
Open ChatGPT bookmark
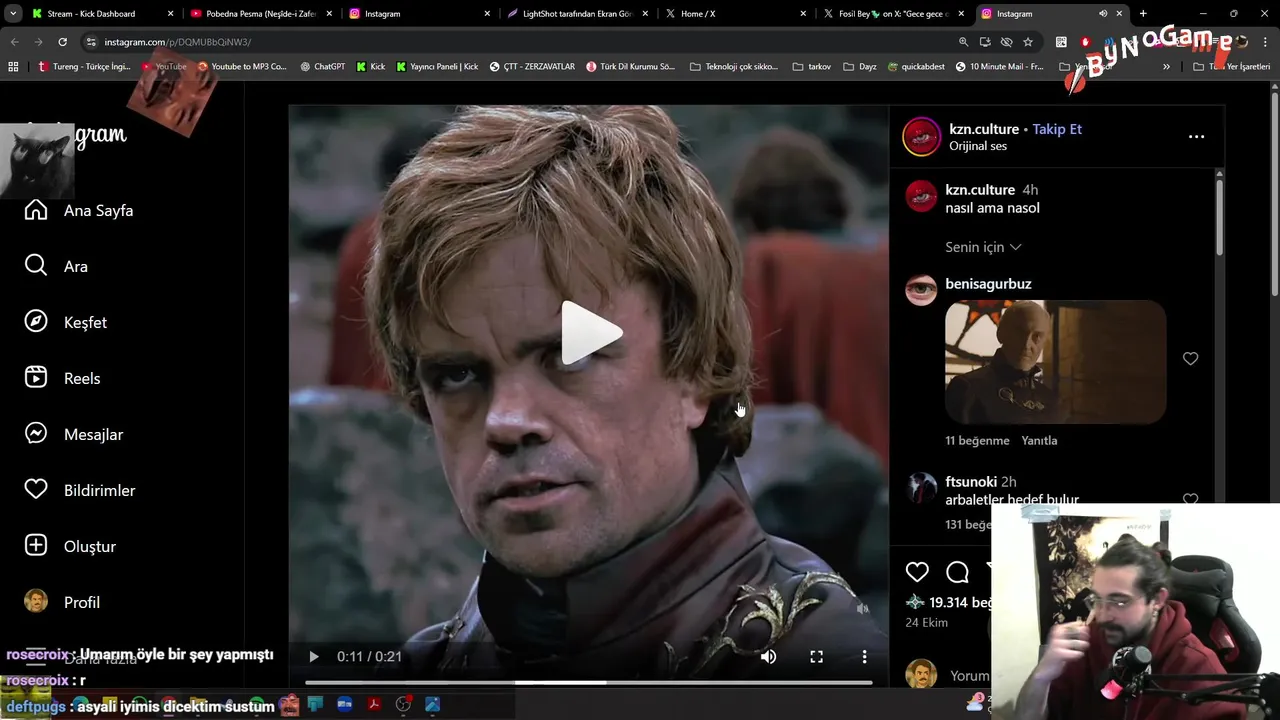click(322, 66)
